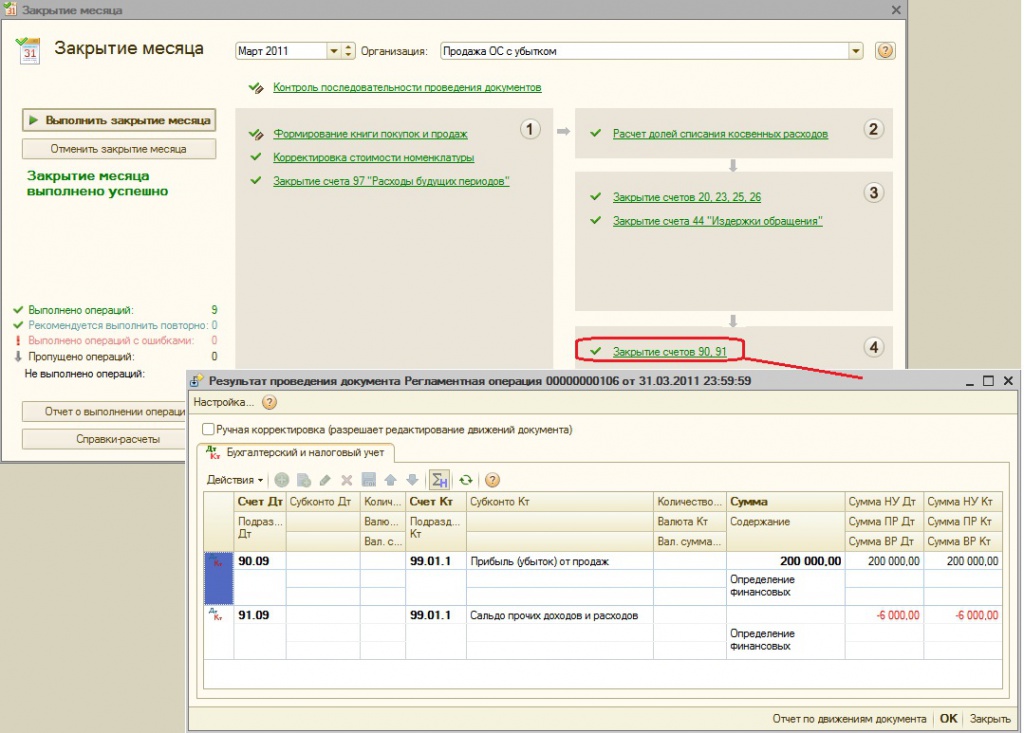
Task: Click the Выполнить закрытие месяца button
Action: point(119,120)
